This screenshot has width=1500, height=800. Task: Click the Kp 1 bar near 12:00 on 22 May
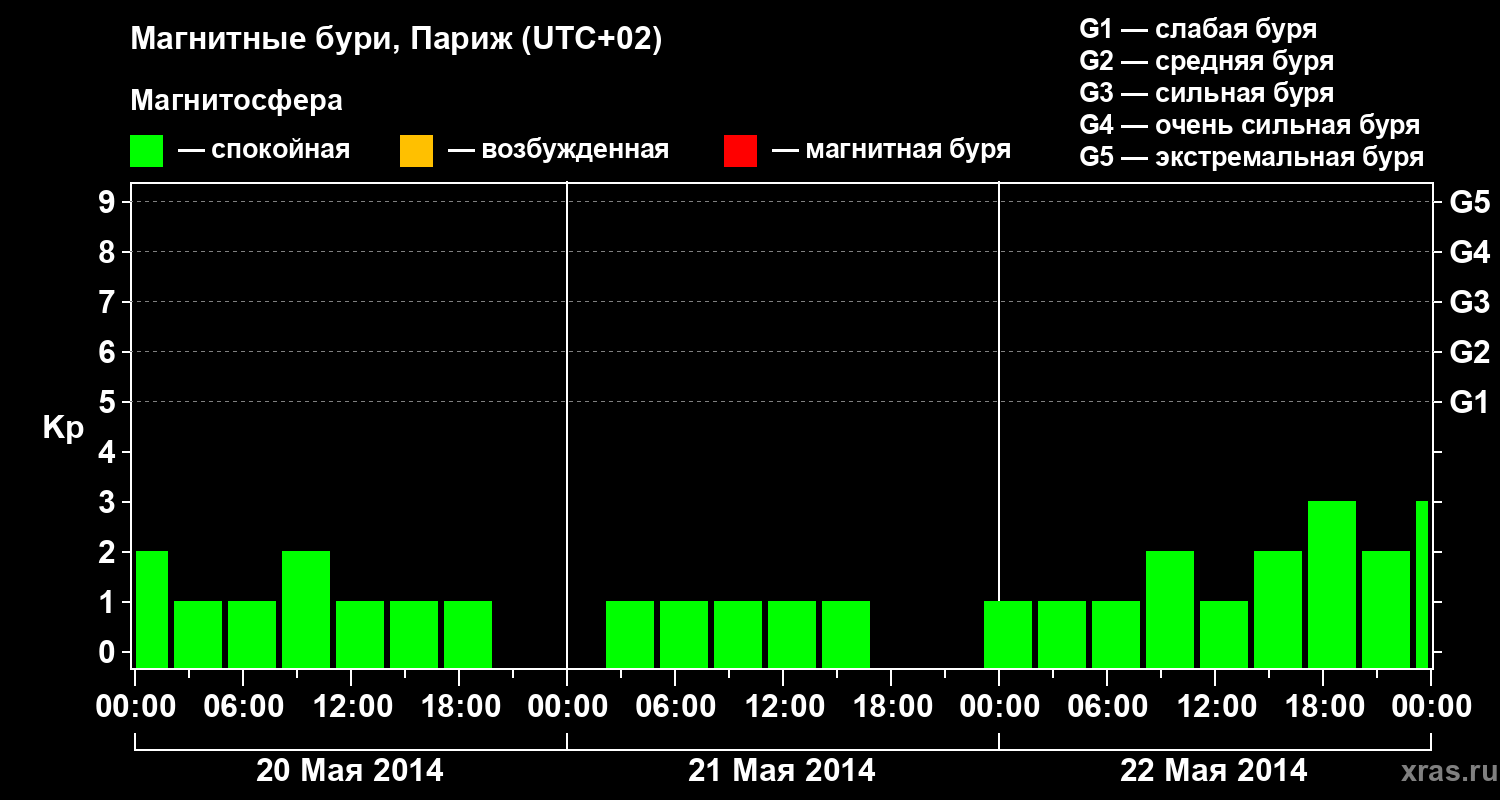[x=1224, y=634]
